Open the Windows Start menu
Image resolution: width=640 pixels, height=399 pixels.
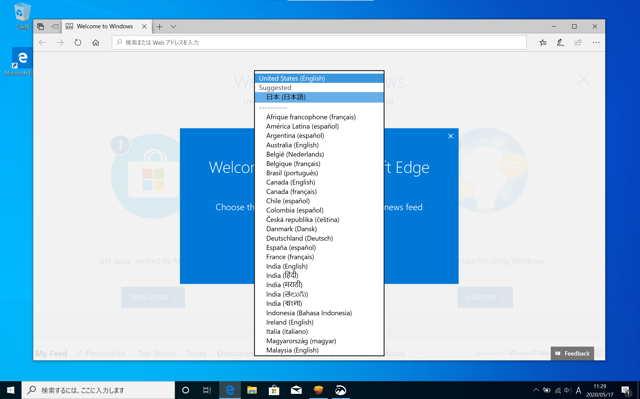pos(11,390)
